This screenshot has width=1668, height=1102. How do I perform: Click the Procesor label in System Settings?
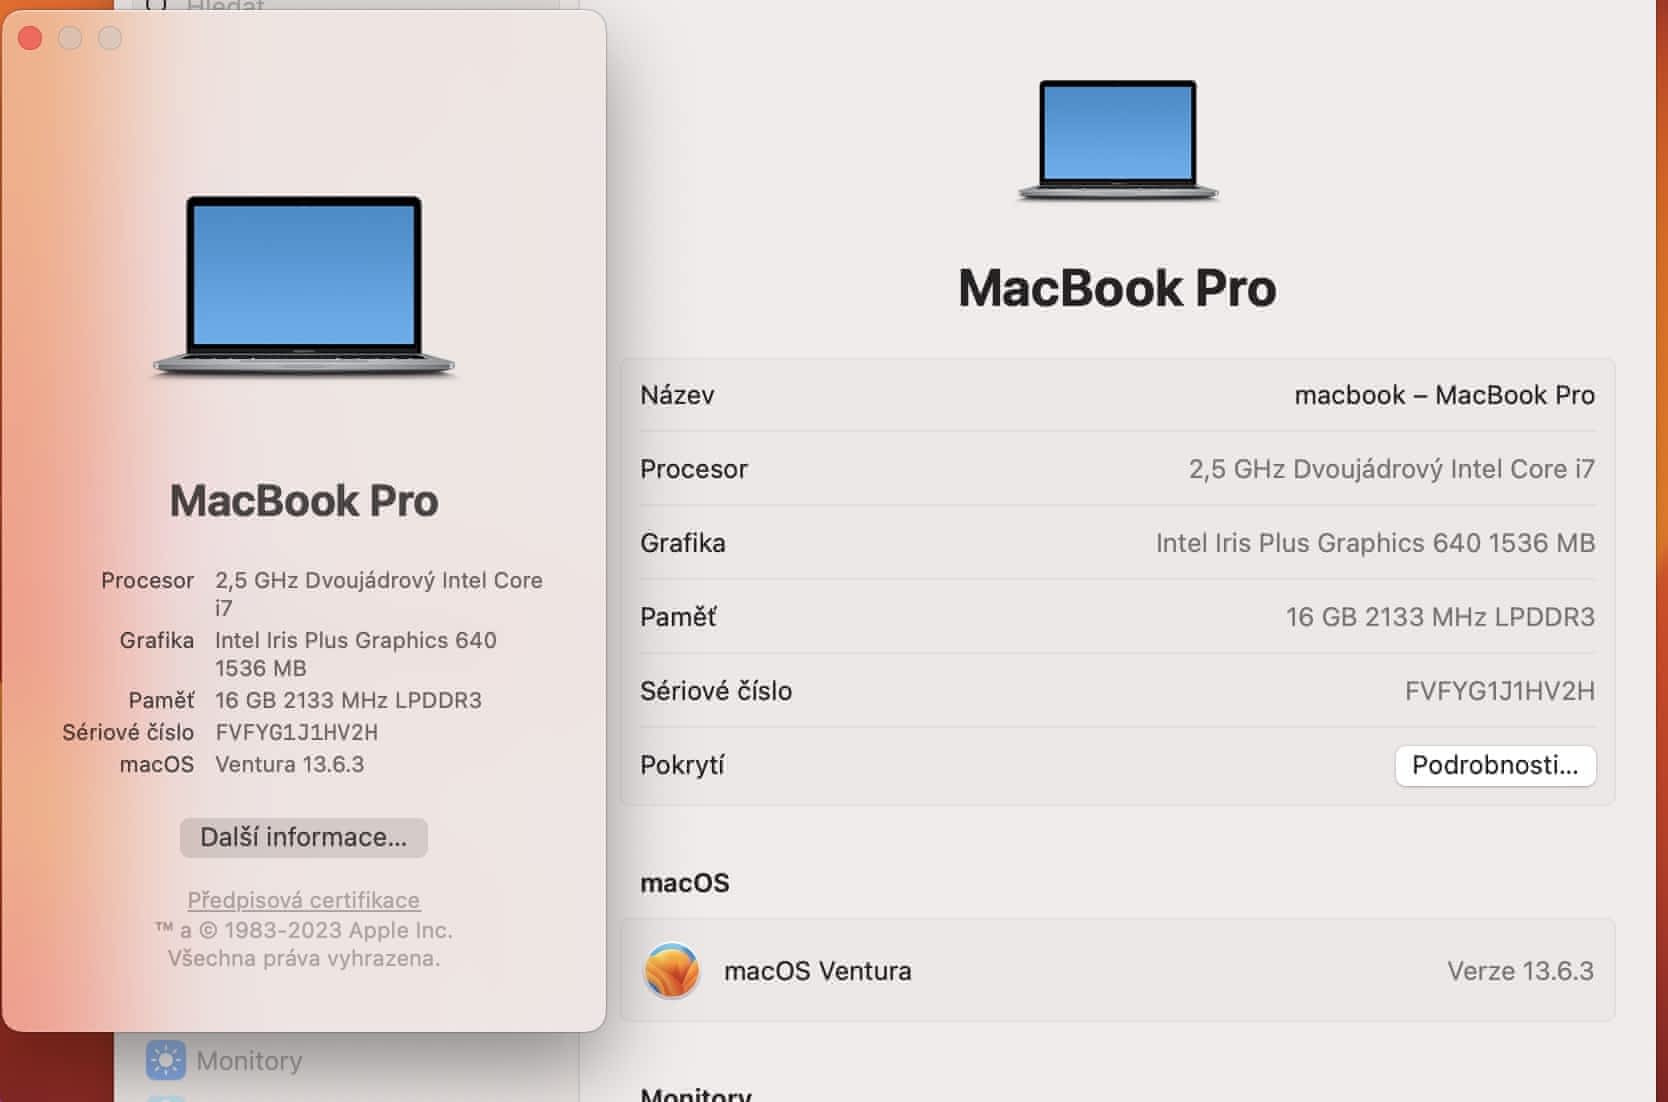pos(694,469)
